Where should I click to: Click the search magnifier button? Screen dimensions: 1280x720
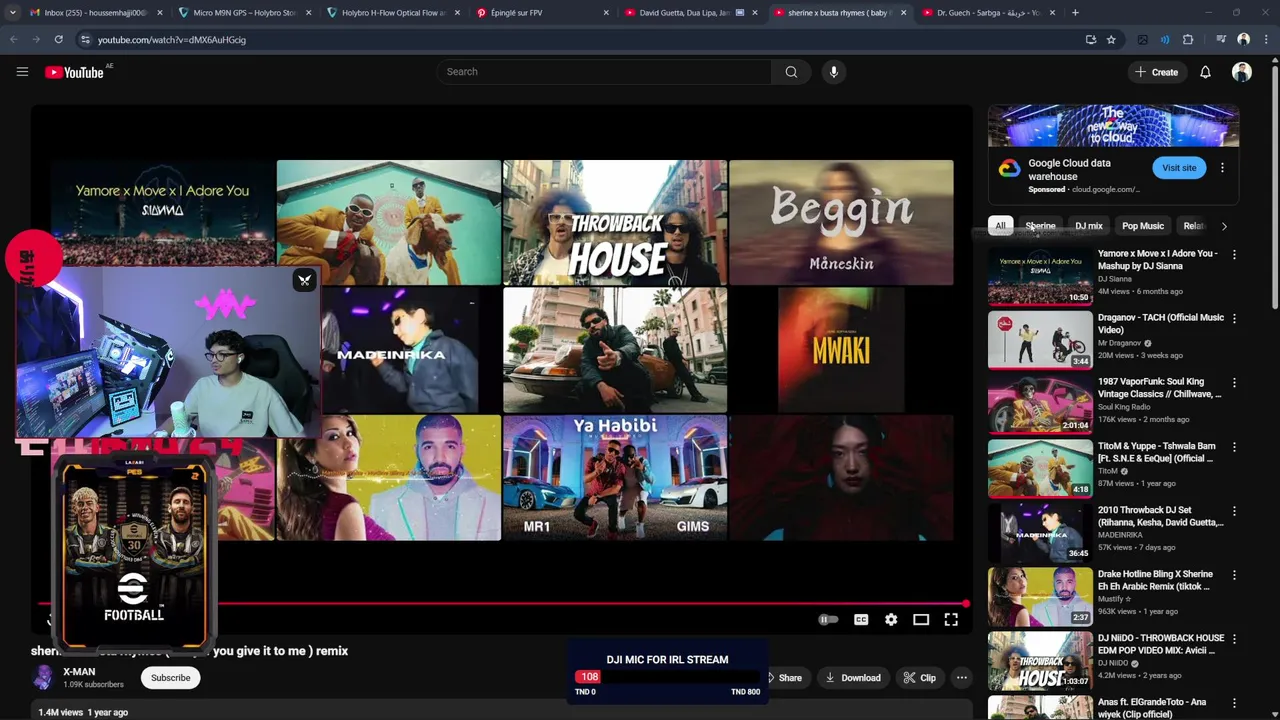(791, 72)
